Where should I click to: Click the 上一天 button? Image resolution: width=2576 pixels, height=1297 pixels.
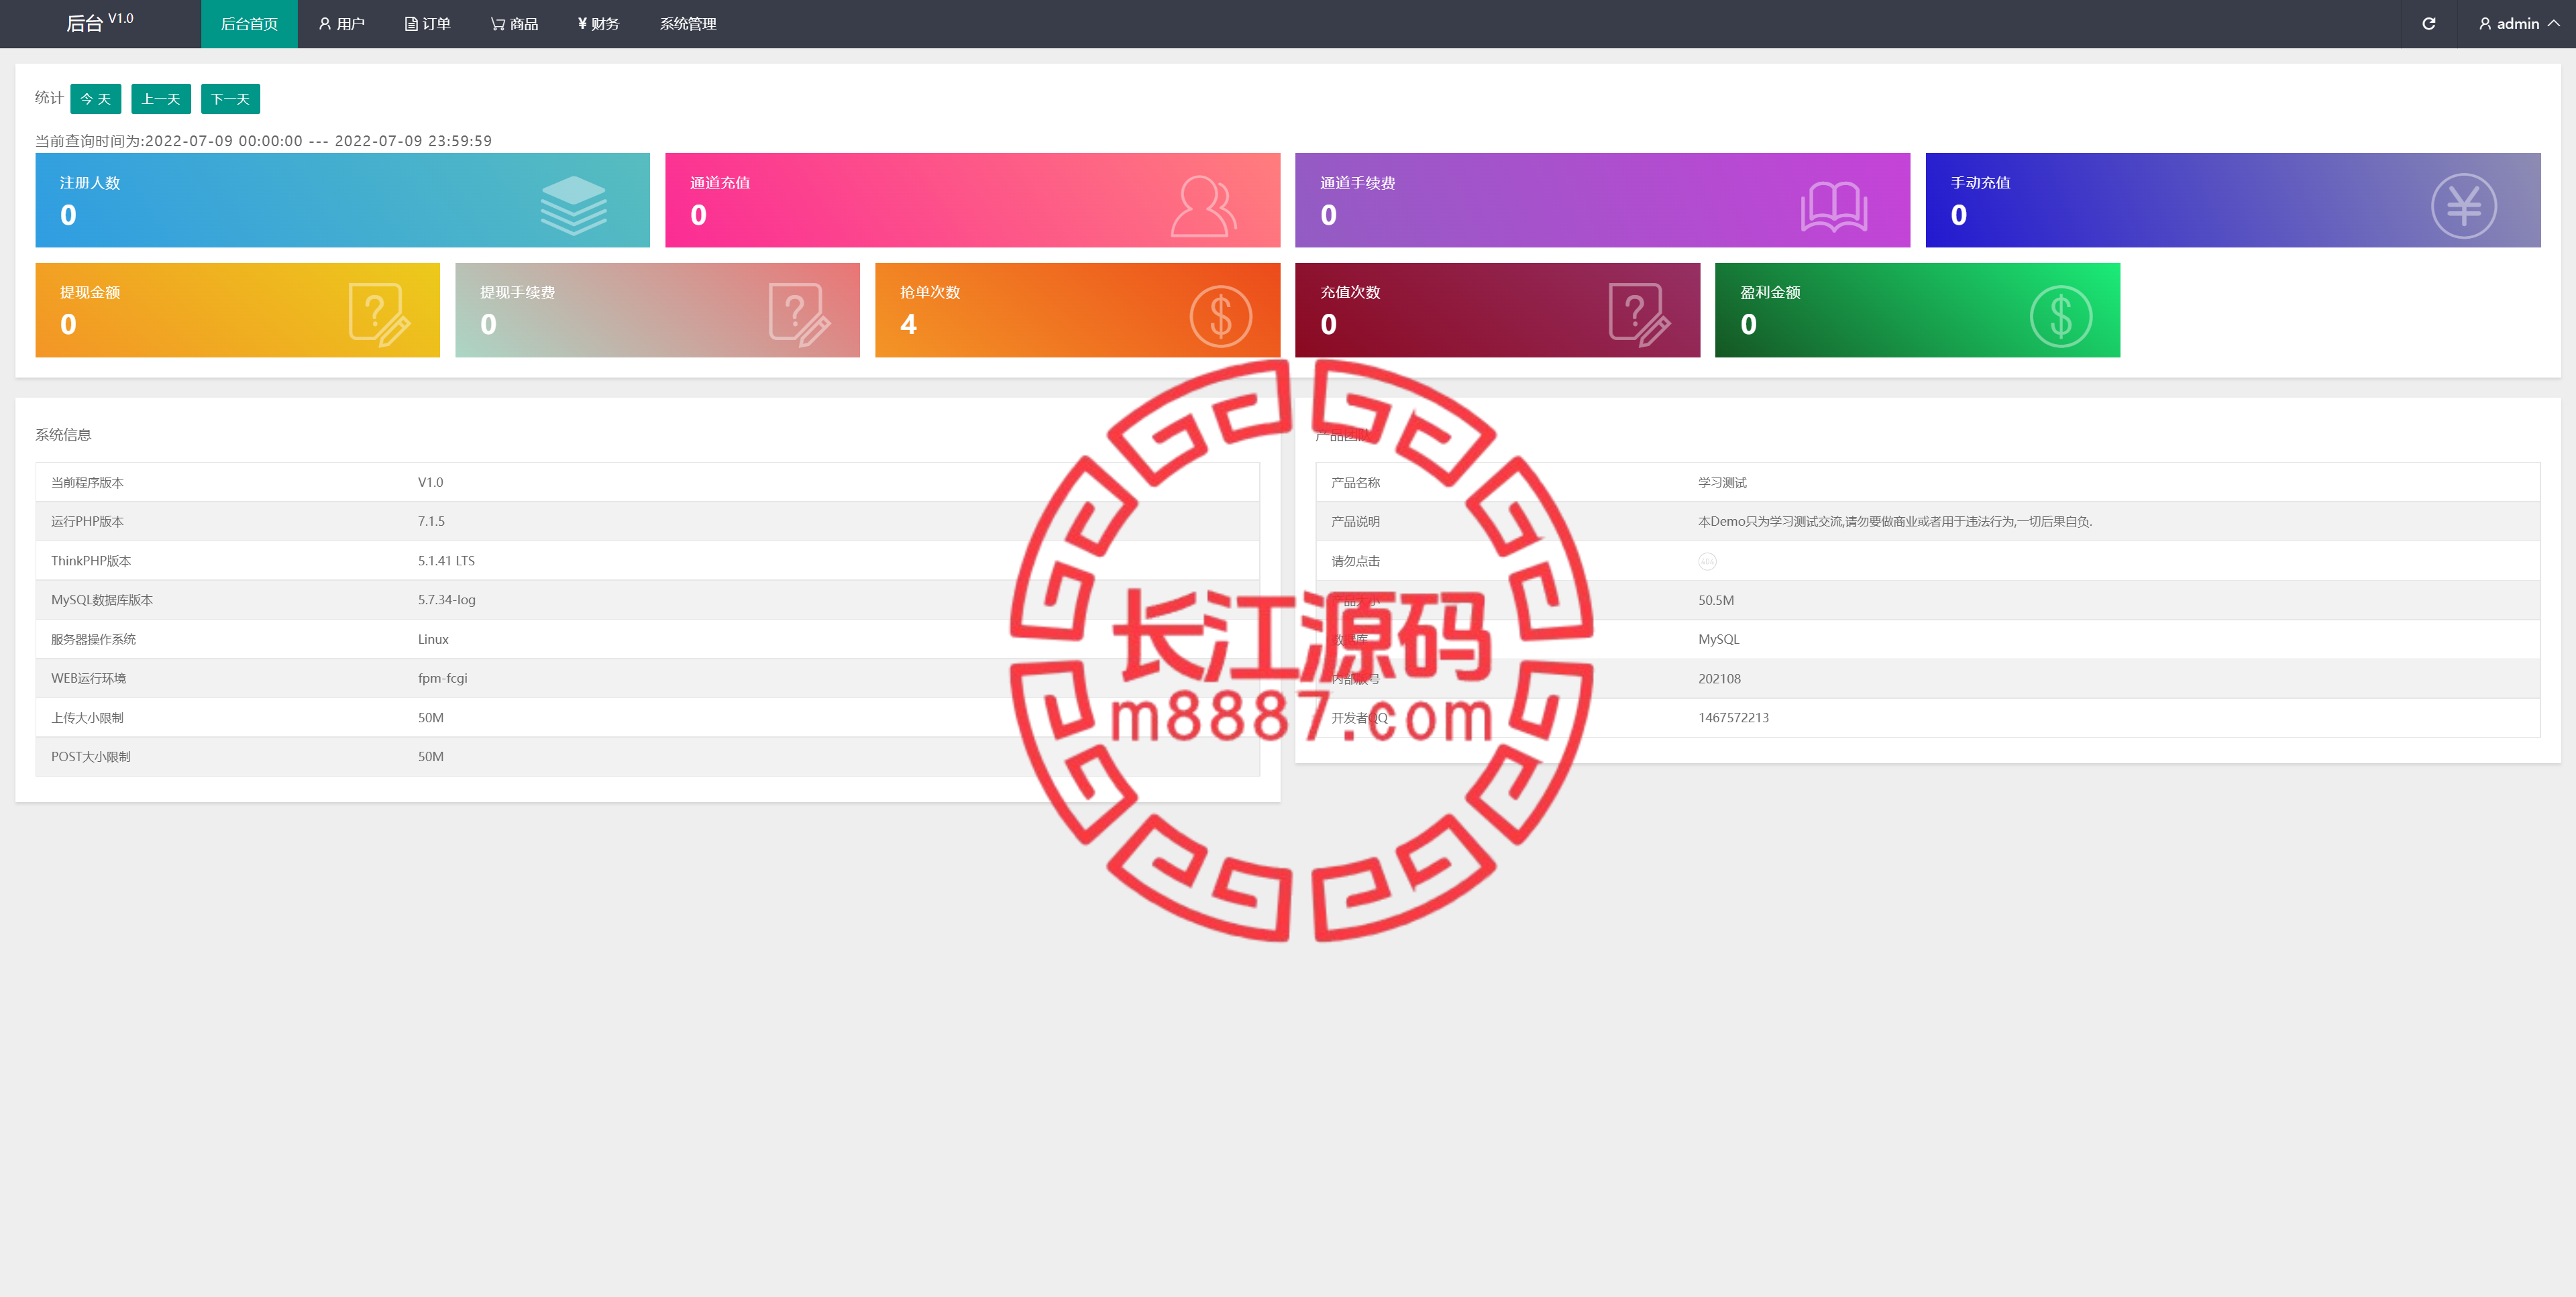161,99
